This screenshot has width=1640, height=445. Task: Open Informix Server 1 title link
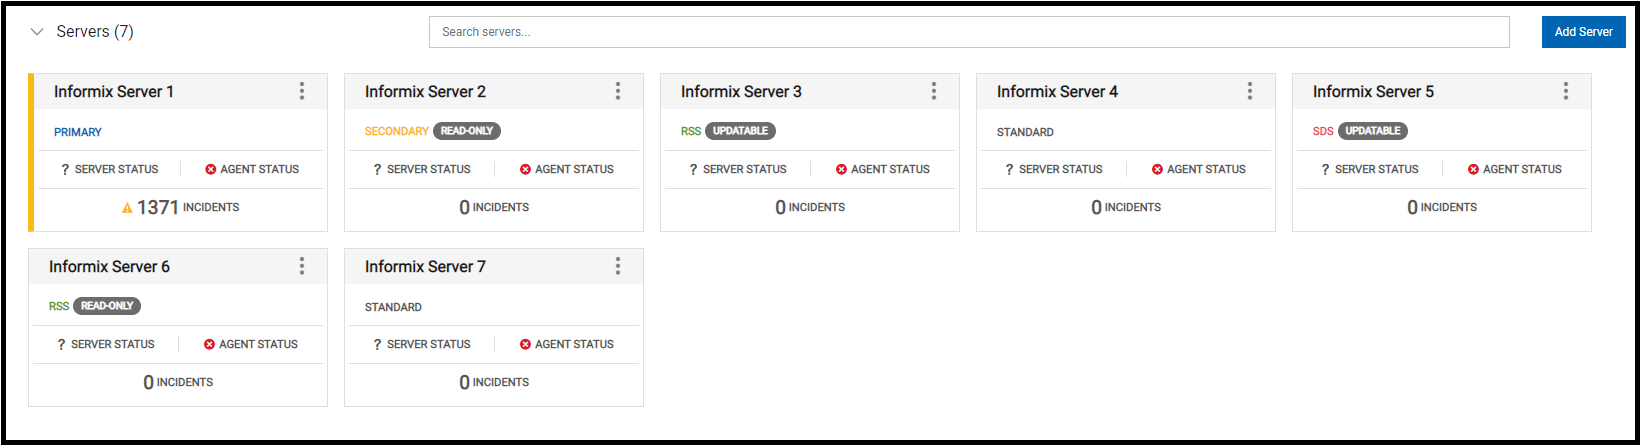(114, 92)
